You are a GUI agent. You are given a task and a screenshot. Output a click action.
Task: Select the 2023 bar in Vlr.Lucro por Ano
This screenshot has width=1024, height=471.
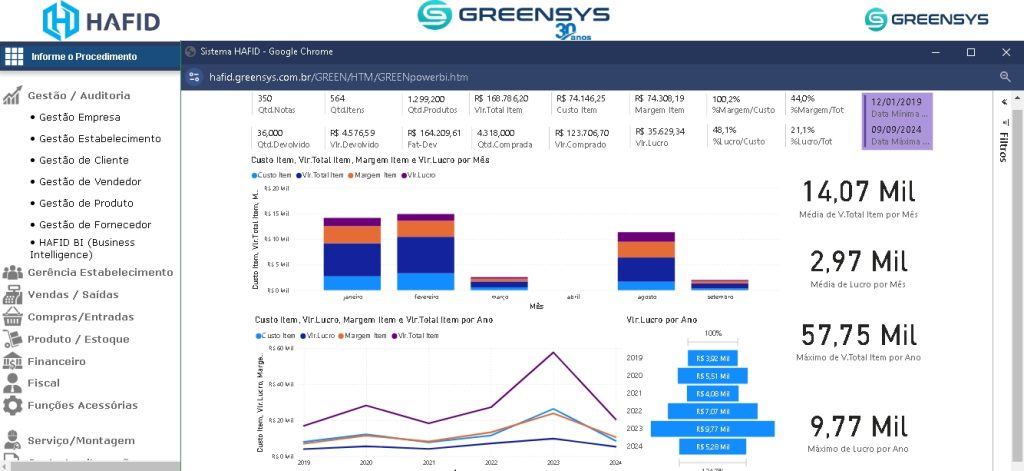pos(712,428)
